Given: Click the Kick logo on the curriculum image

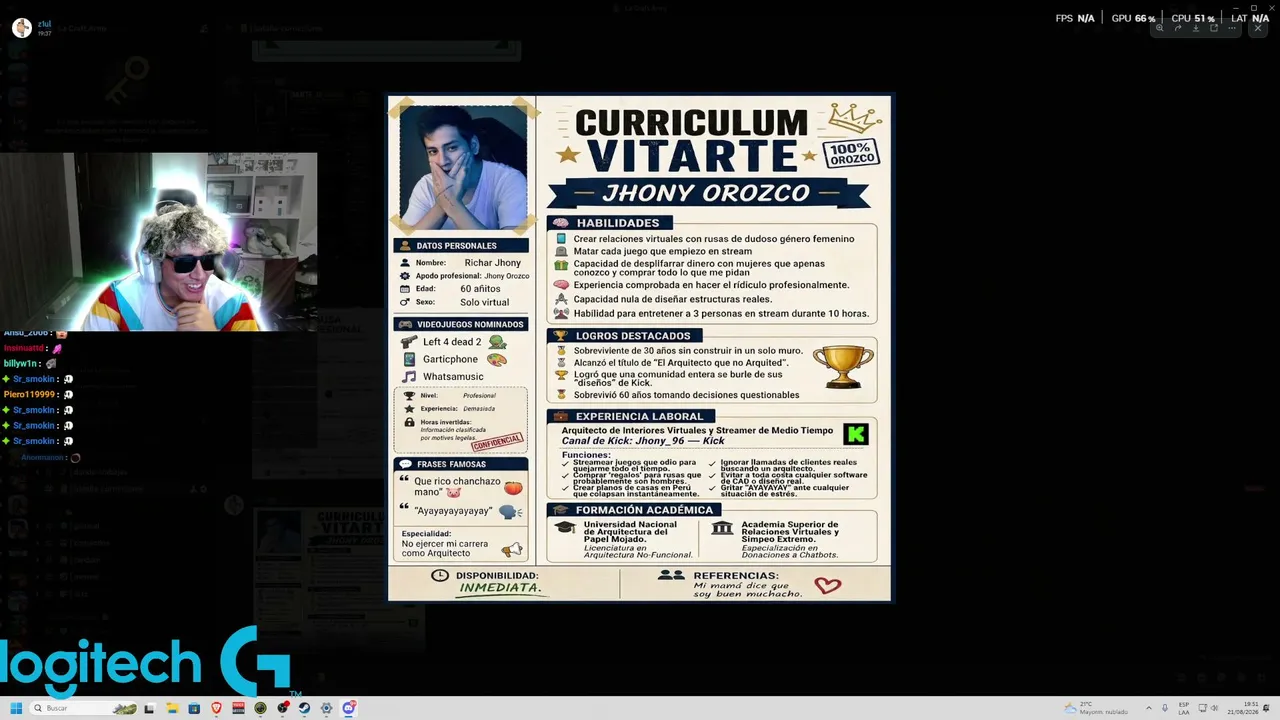Looking at the screenshot, I should [855, 434].
